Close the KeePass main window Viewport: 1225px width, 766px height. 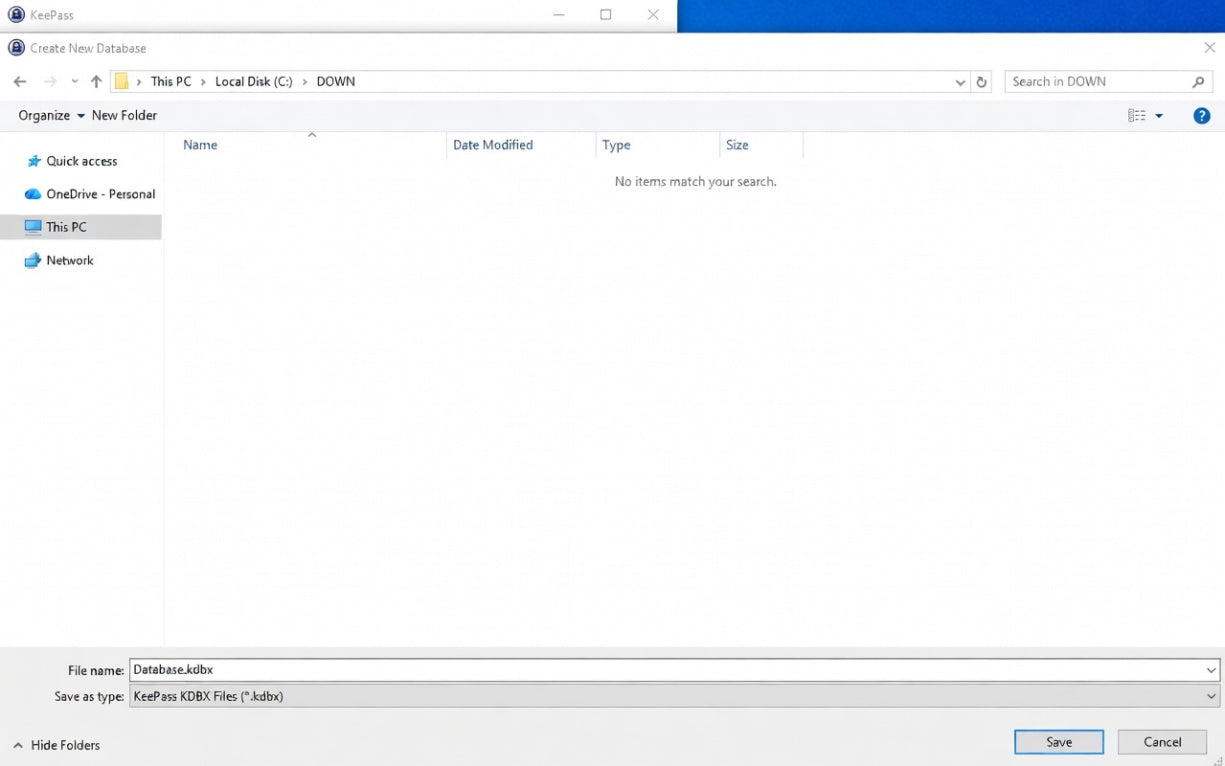click(x=653, y=15)
